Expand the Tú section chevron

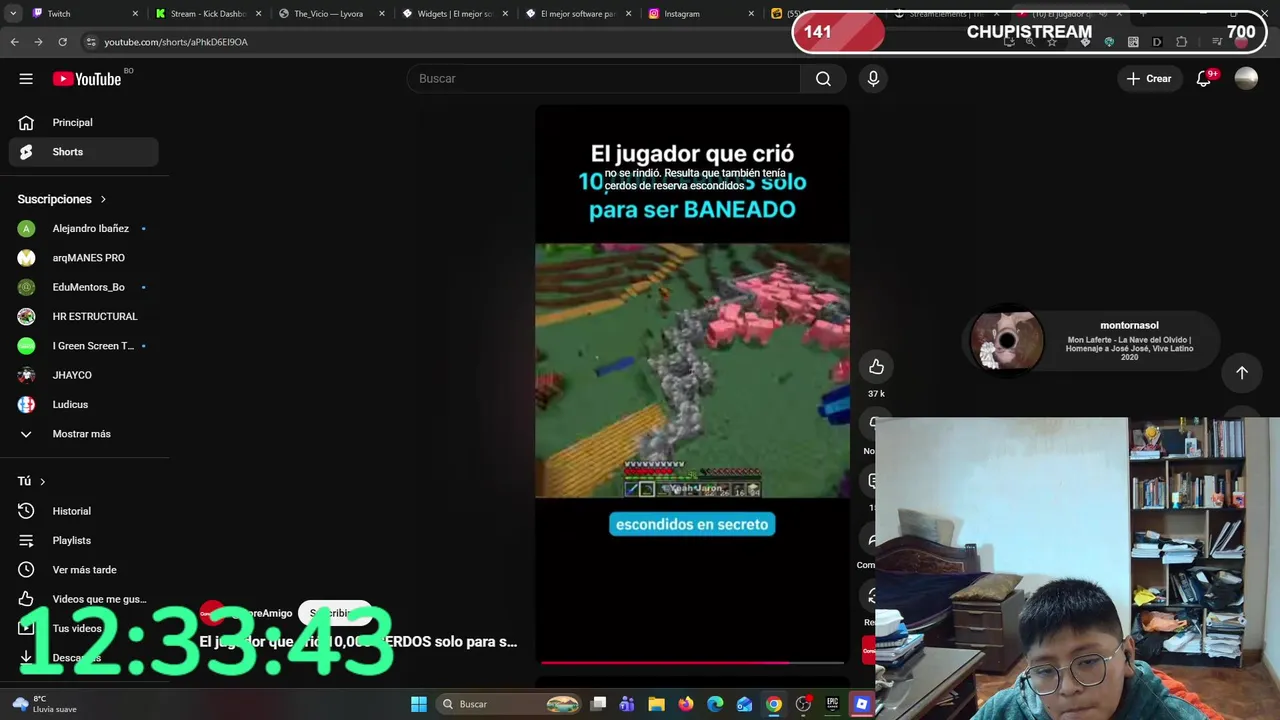point(42,481)
